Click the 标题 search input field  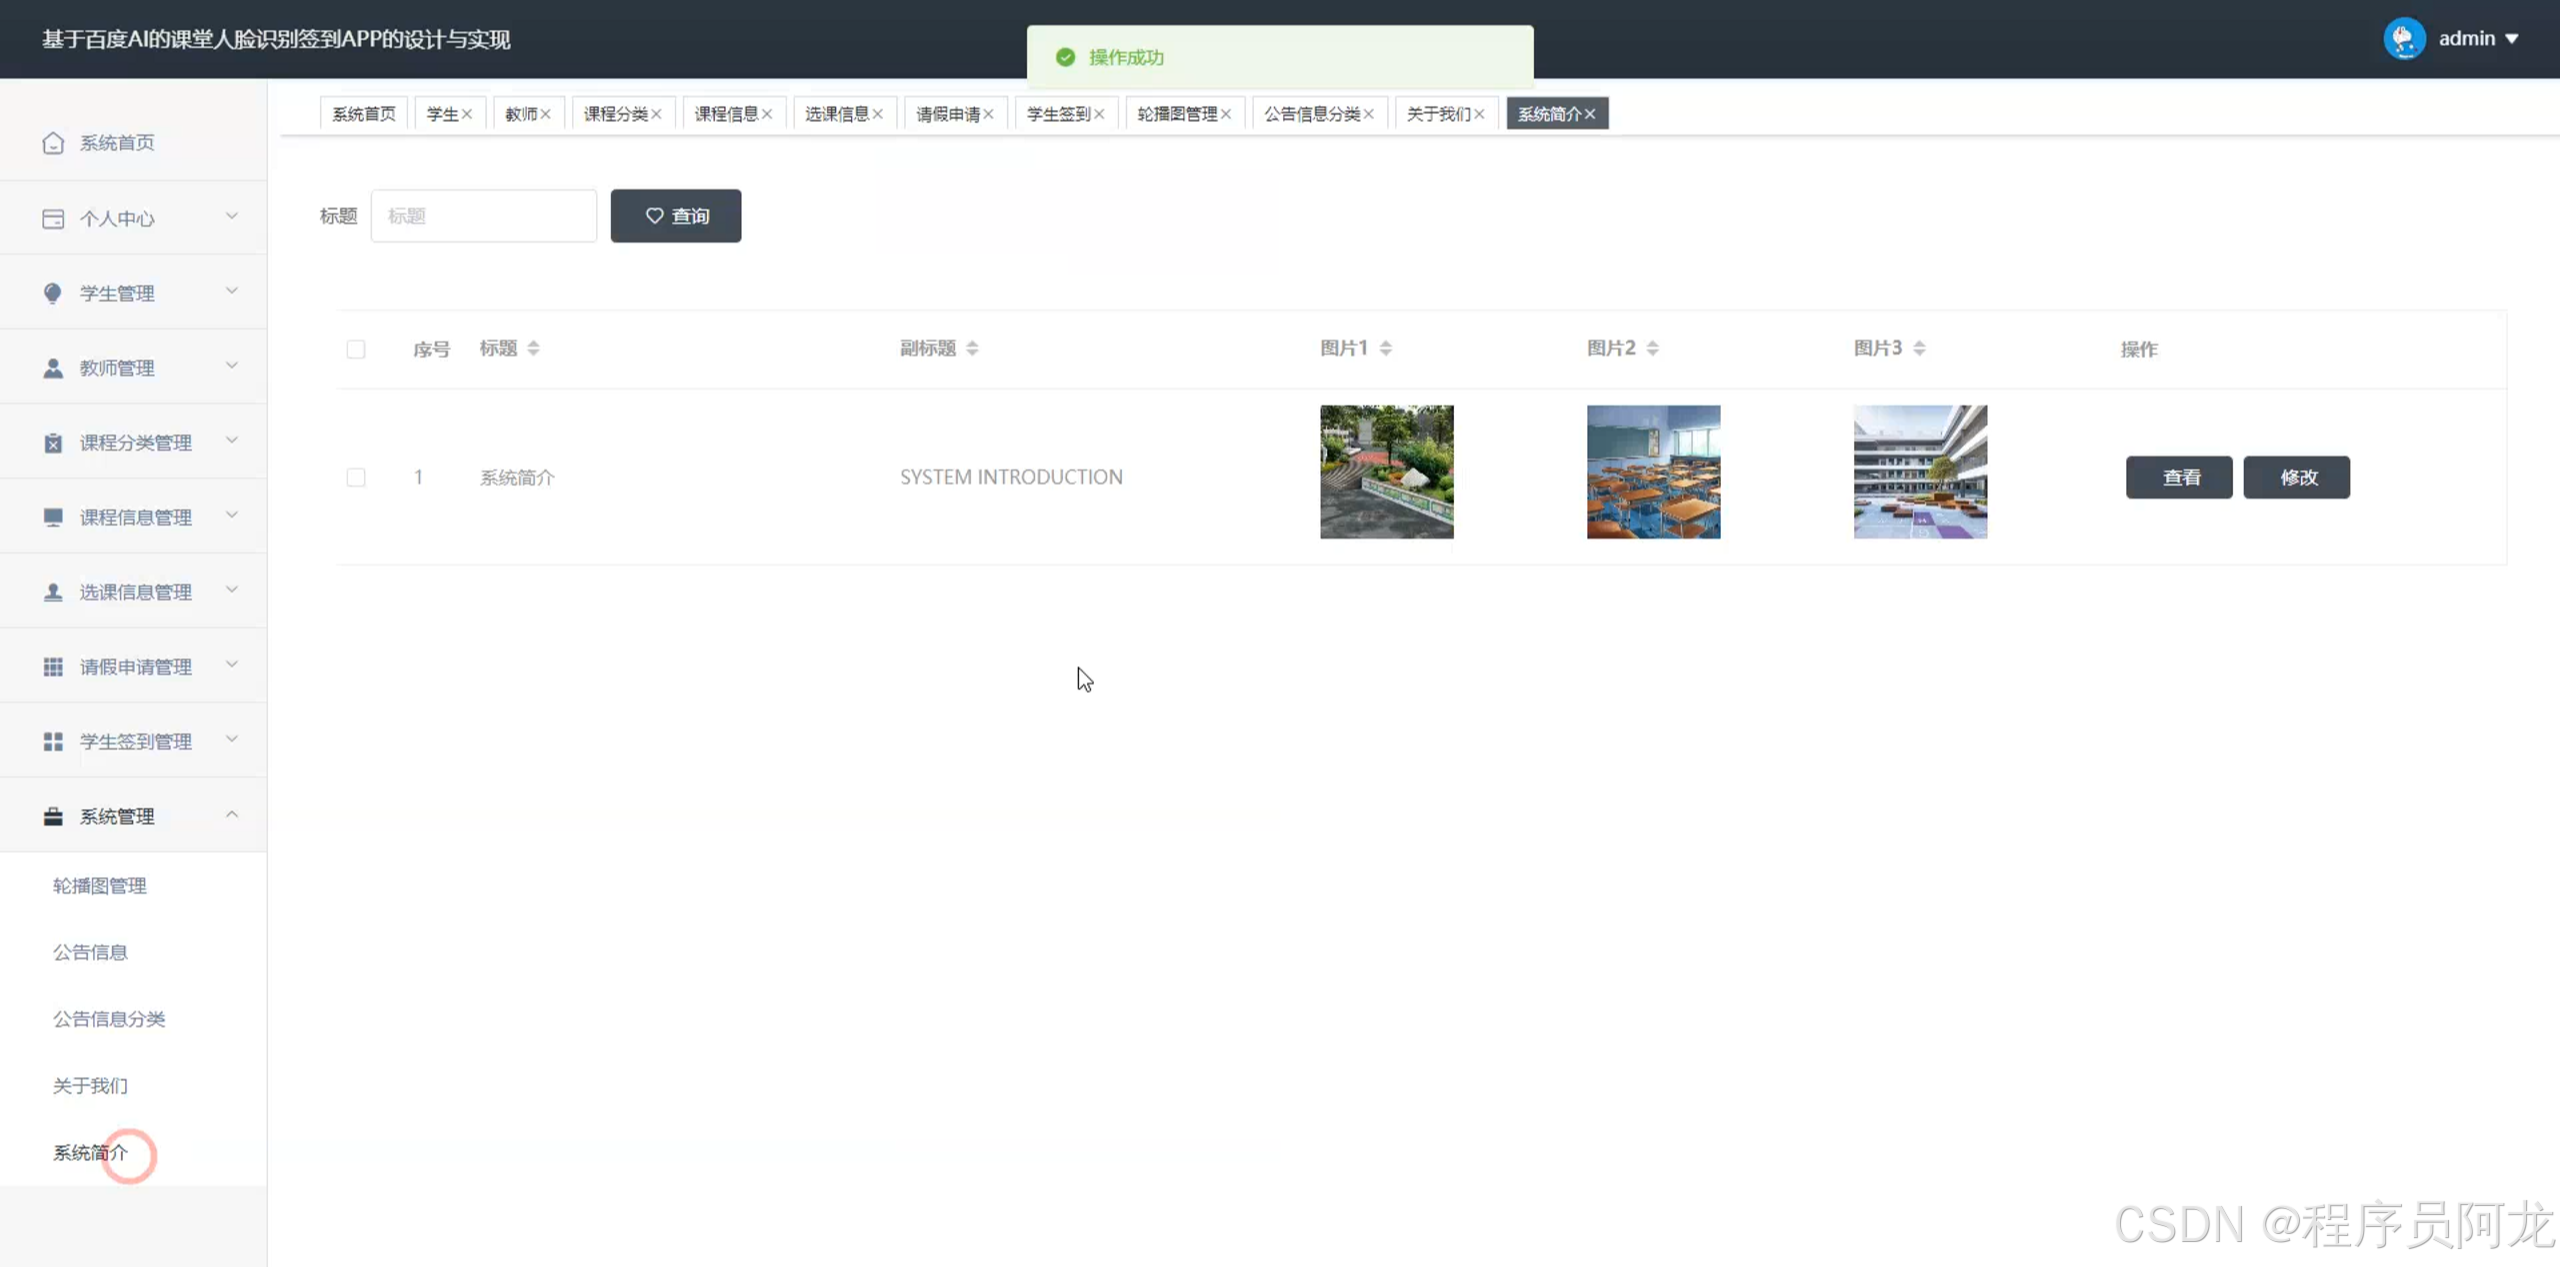tap(484, 216)
